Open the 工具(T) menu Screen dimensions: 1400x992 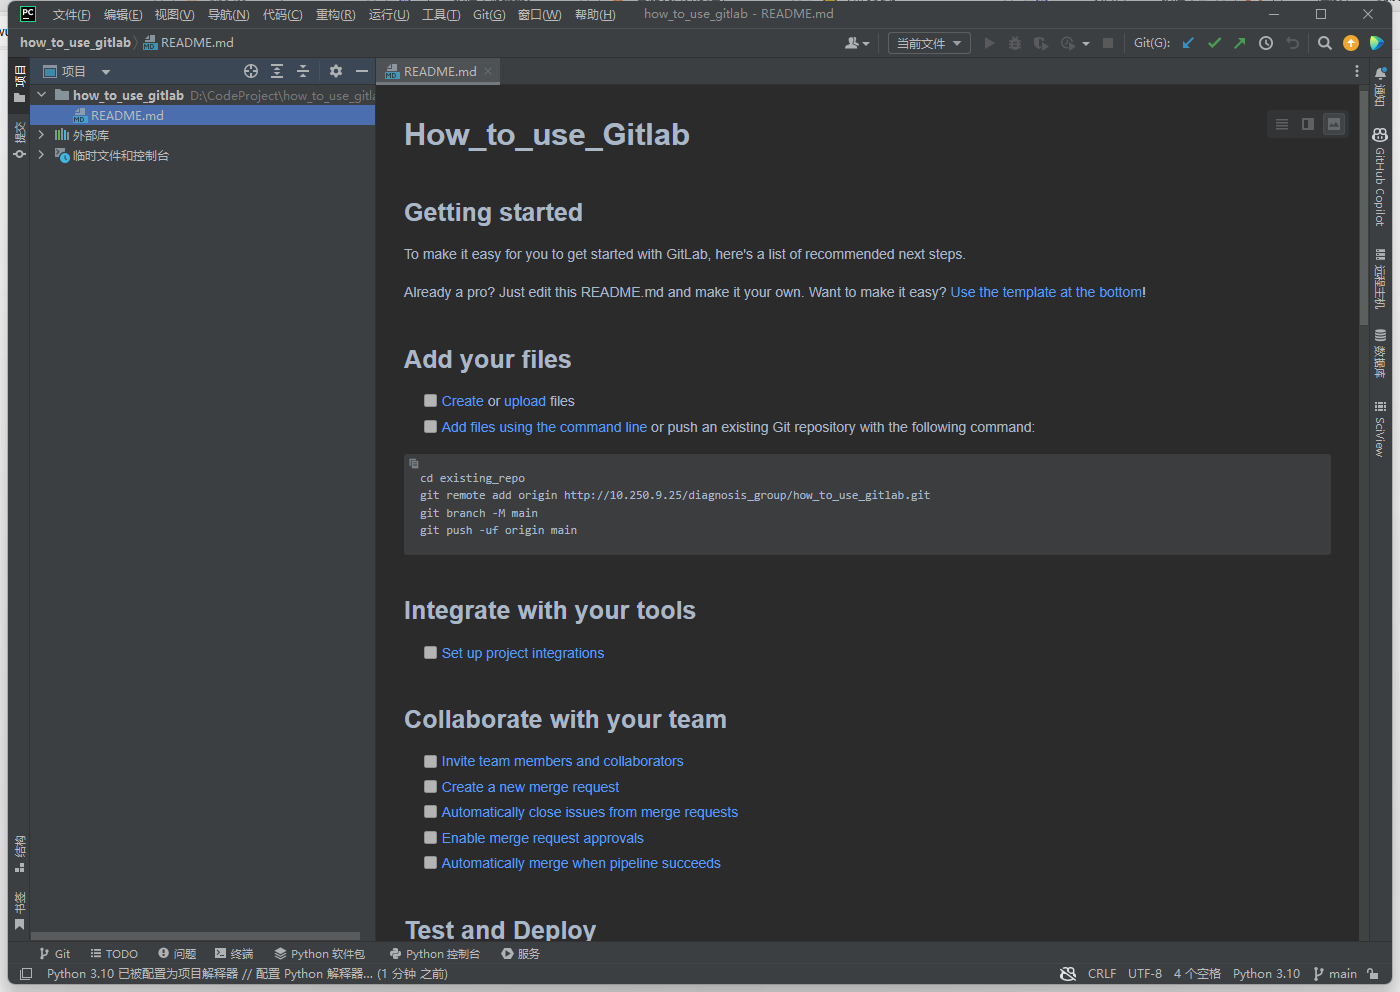coord(441,14)
